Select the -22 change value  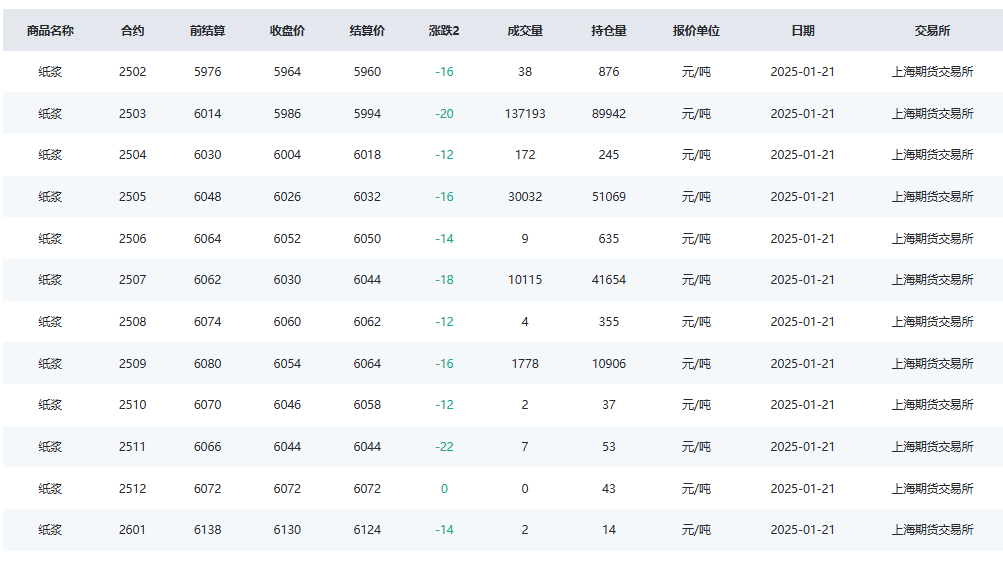pyautogui.click(x=444, y=447)
